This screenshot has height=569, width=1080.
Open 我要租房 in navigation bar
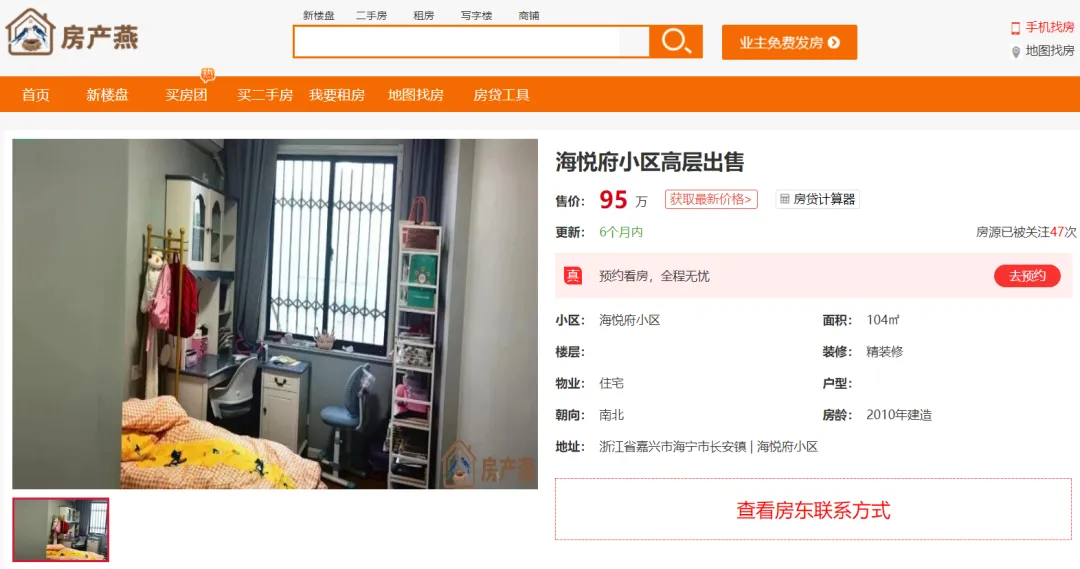[337, 95]
